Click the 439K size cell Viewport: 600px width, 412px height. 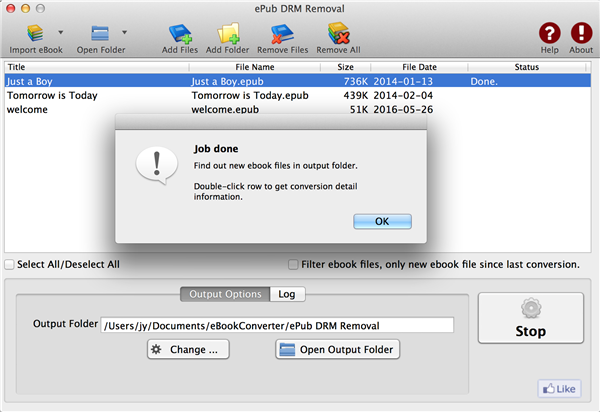pos(355,95)
